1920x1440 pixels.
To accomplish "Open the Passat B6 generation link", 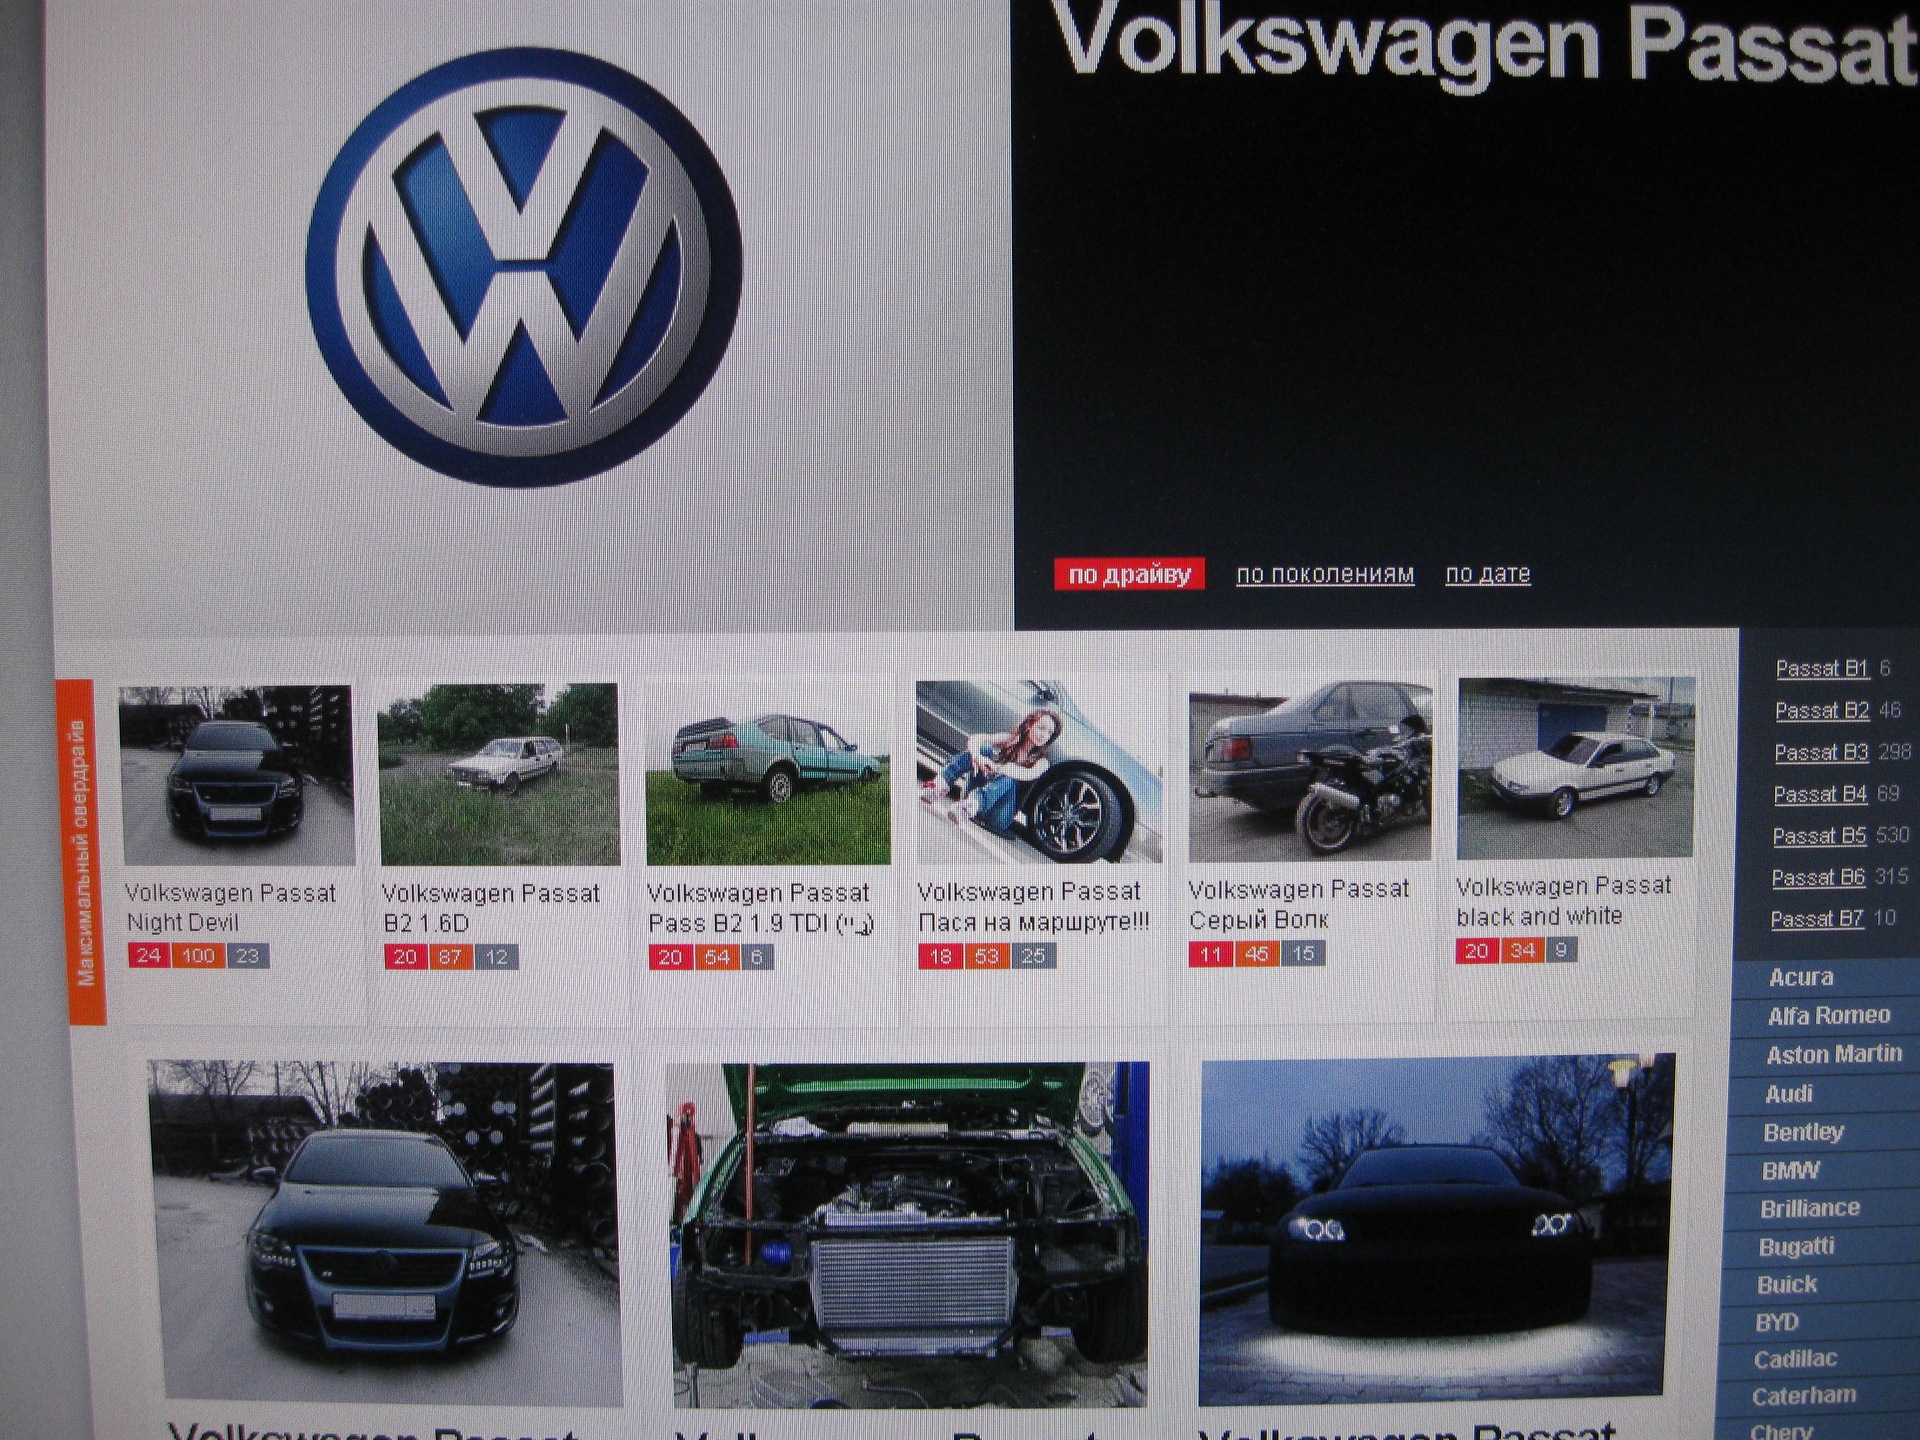I will [1818, 878].
